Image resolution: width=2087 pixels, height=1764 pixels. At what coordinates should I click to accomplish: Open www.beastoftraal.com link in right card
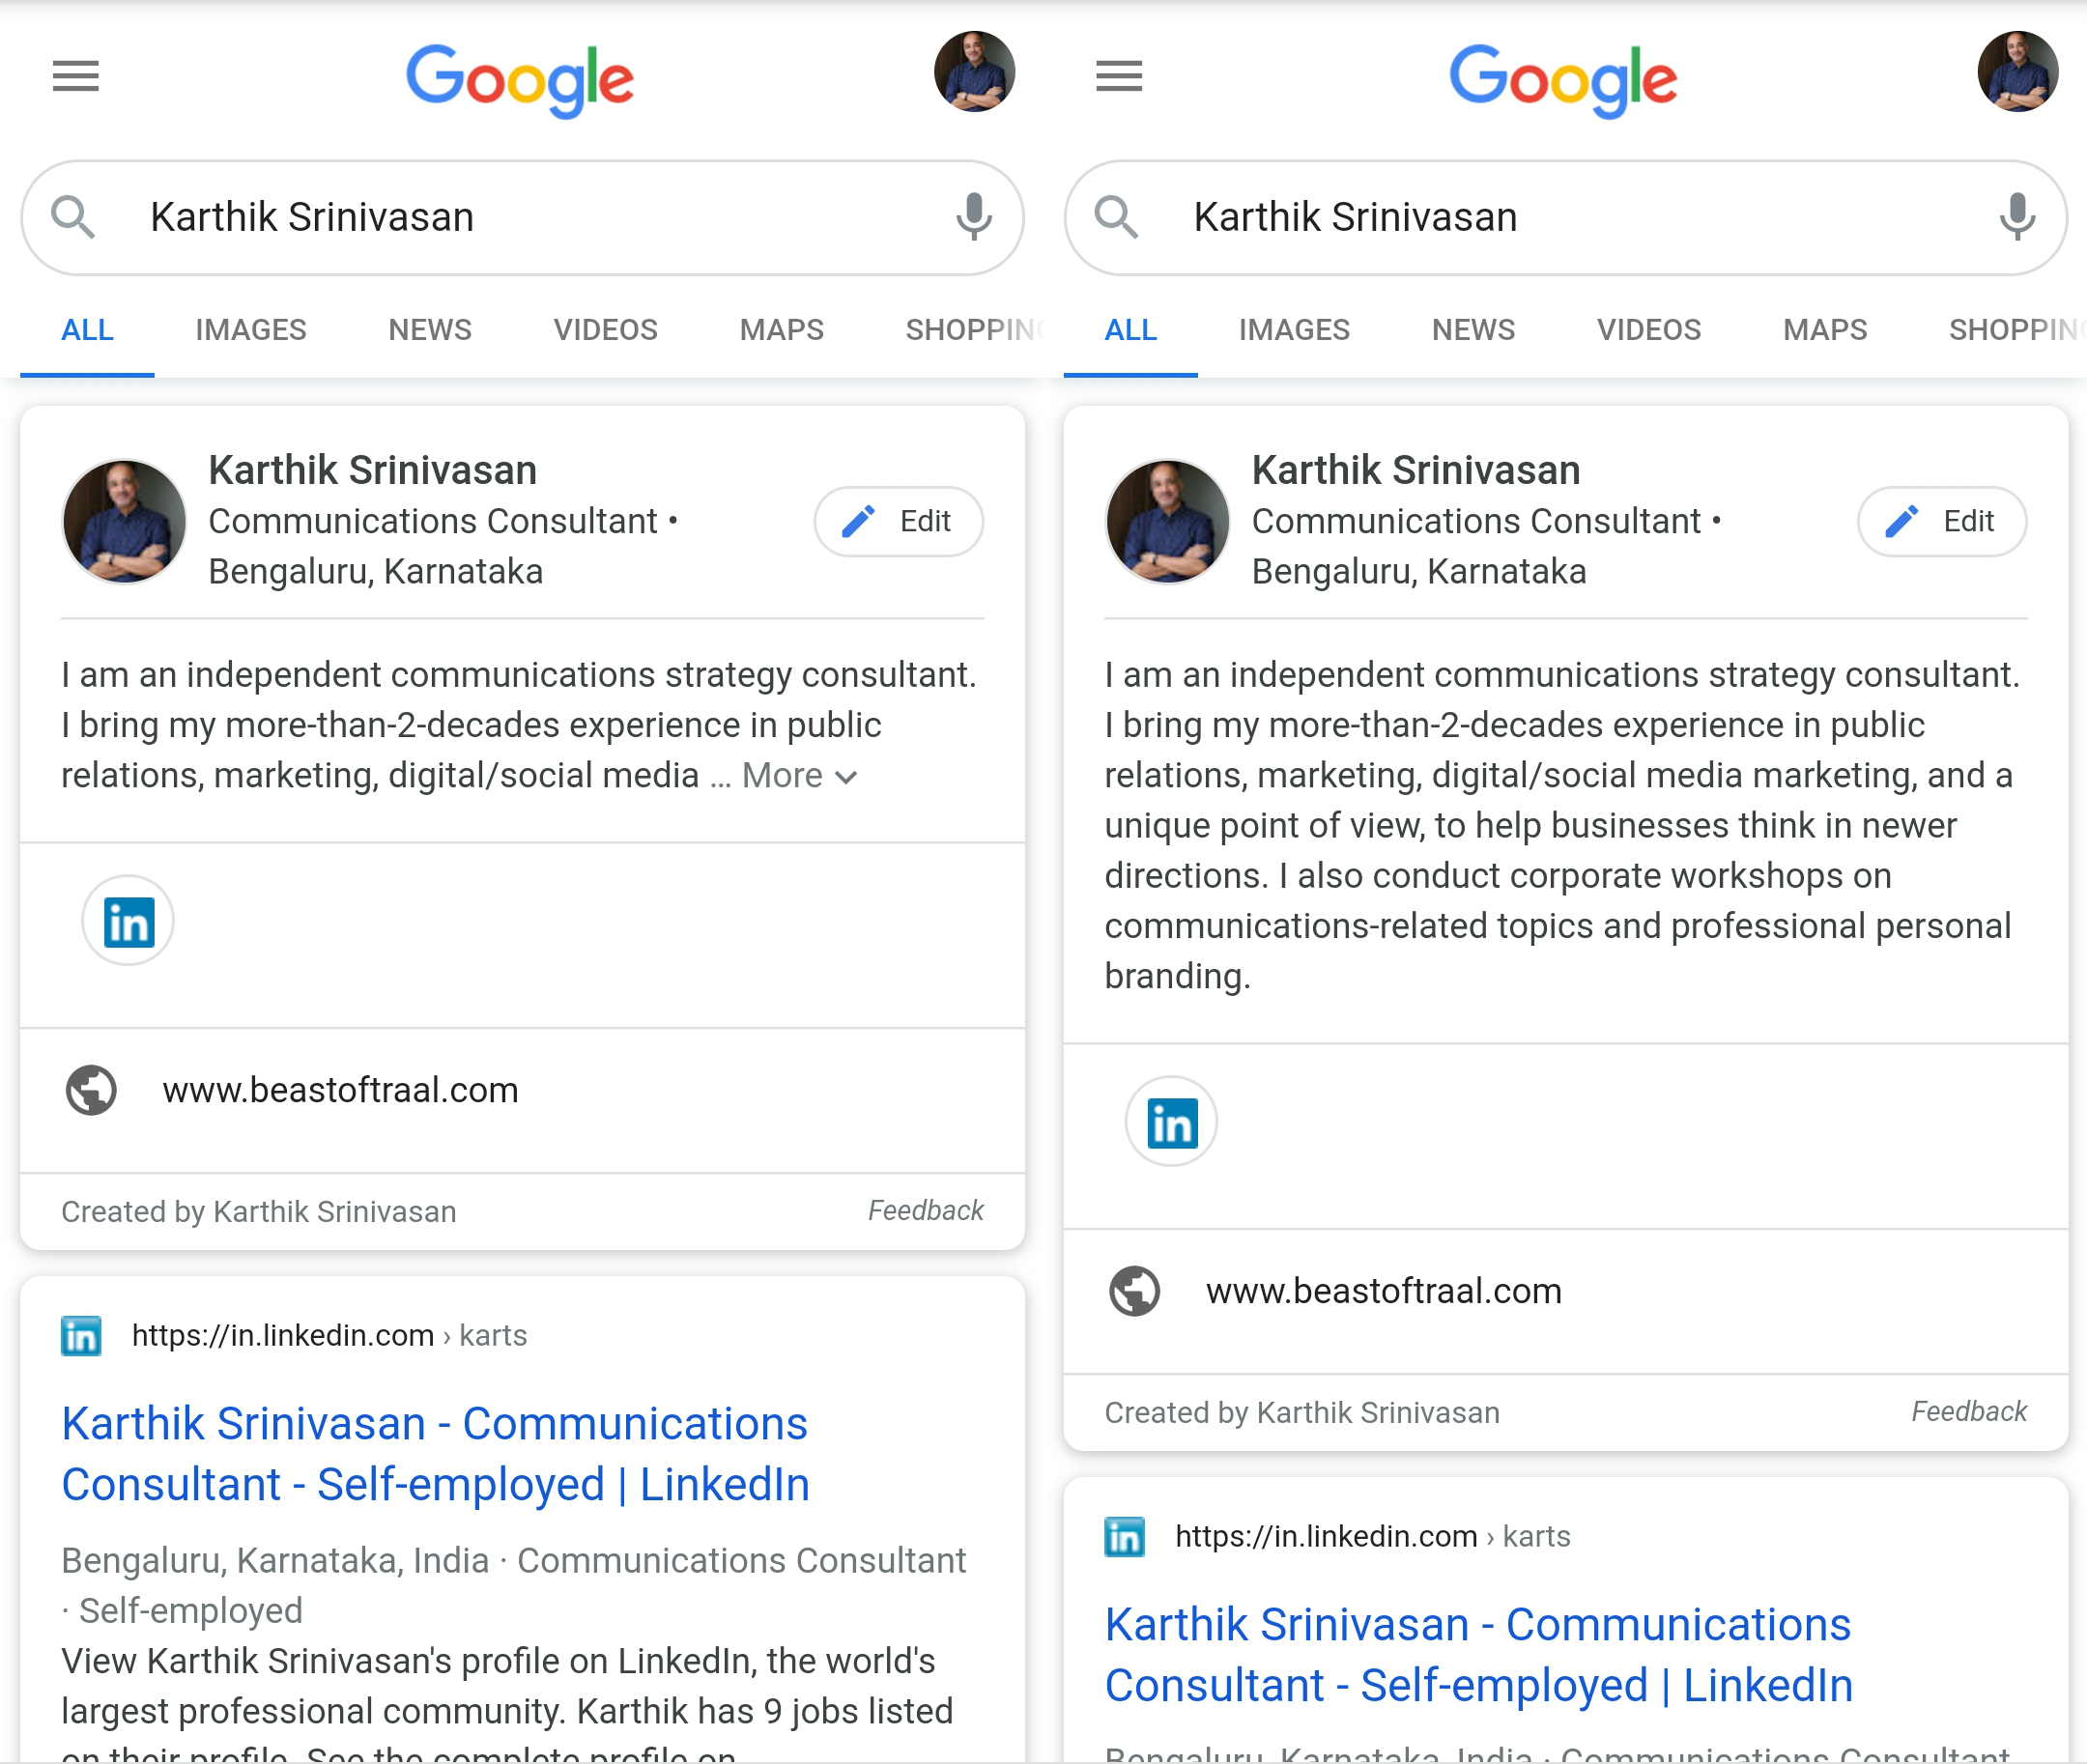[x=1384, y=1291]
